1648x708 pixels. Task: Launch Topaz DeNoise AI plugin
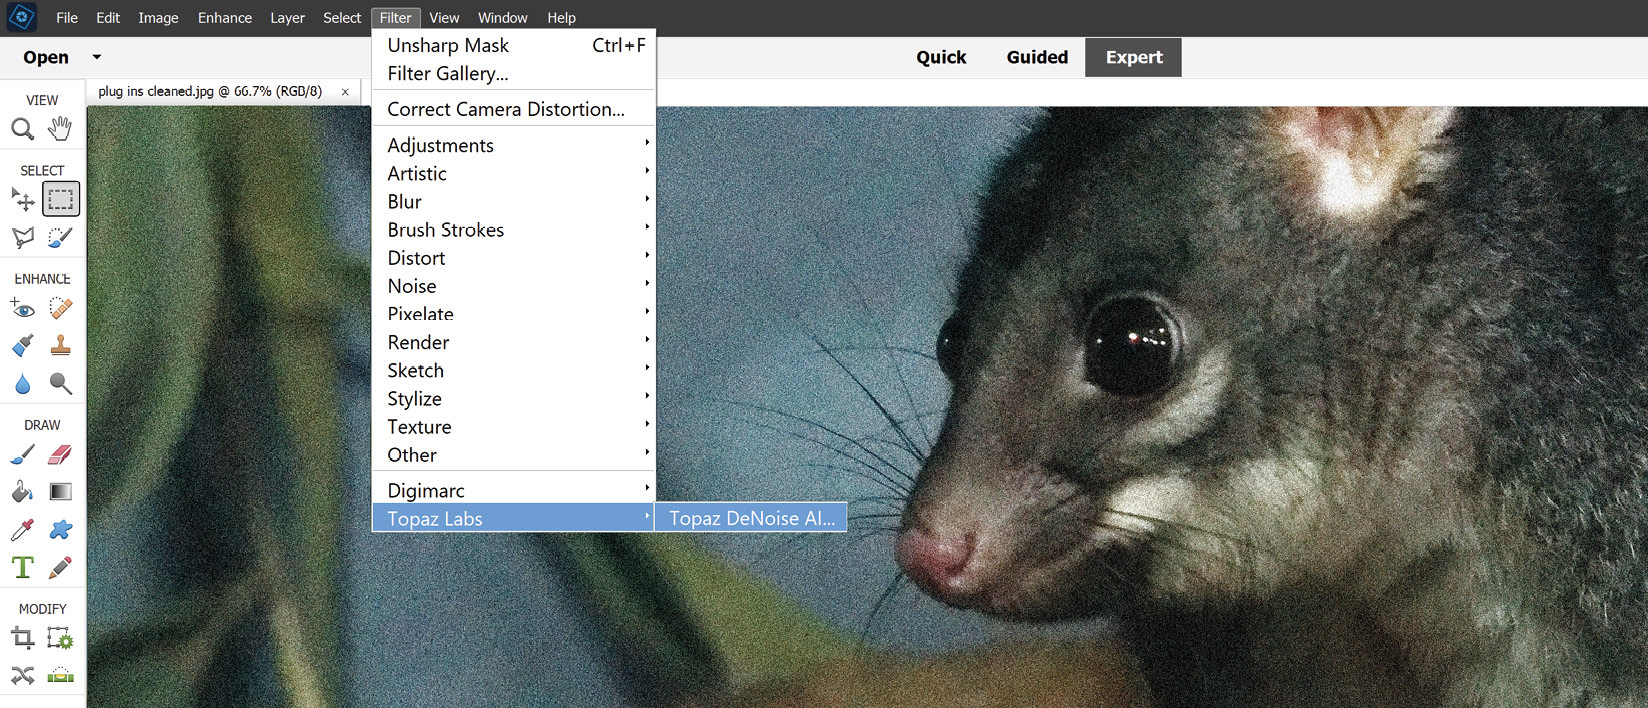[751, 518]
